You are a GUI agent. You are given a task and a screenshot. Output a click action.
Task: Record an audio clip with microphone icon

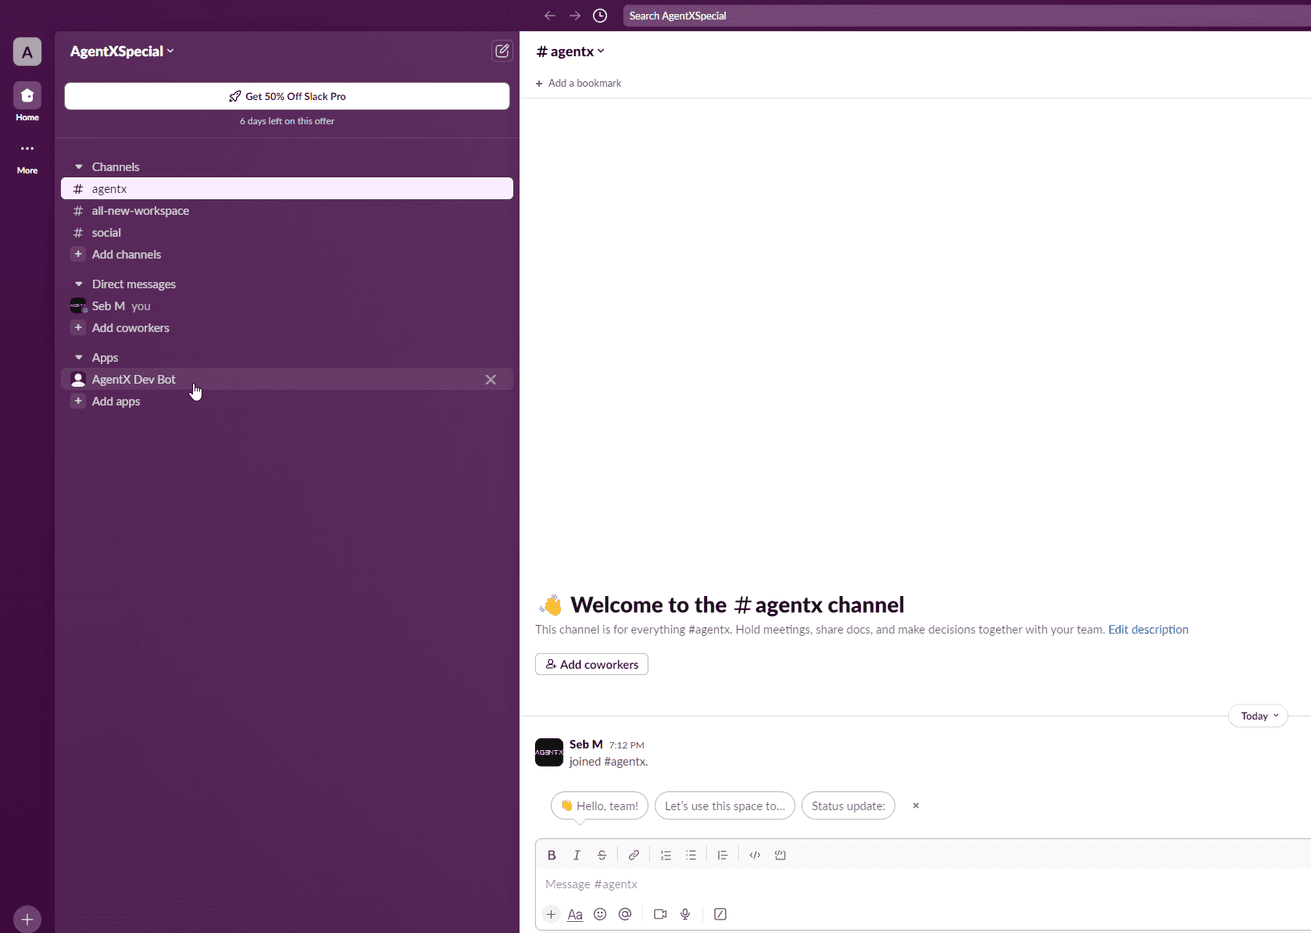[685, 914]
